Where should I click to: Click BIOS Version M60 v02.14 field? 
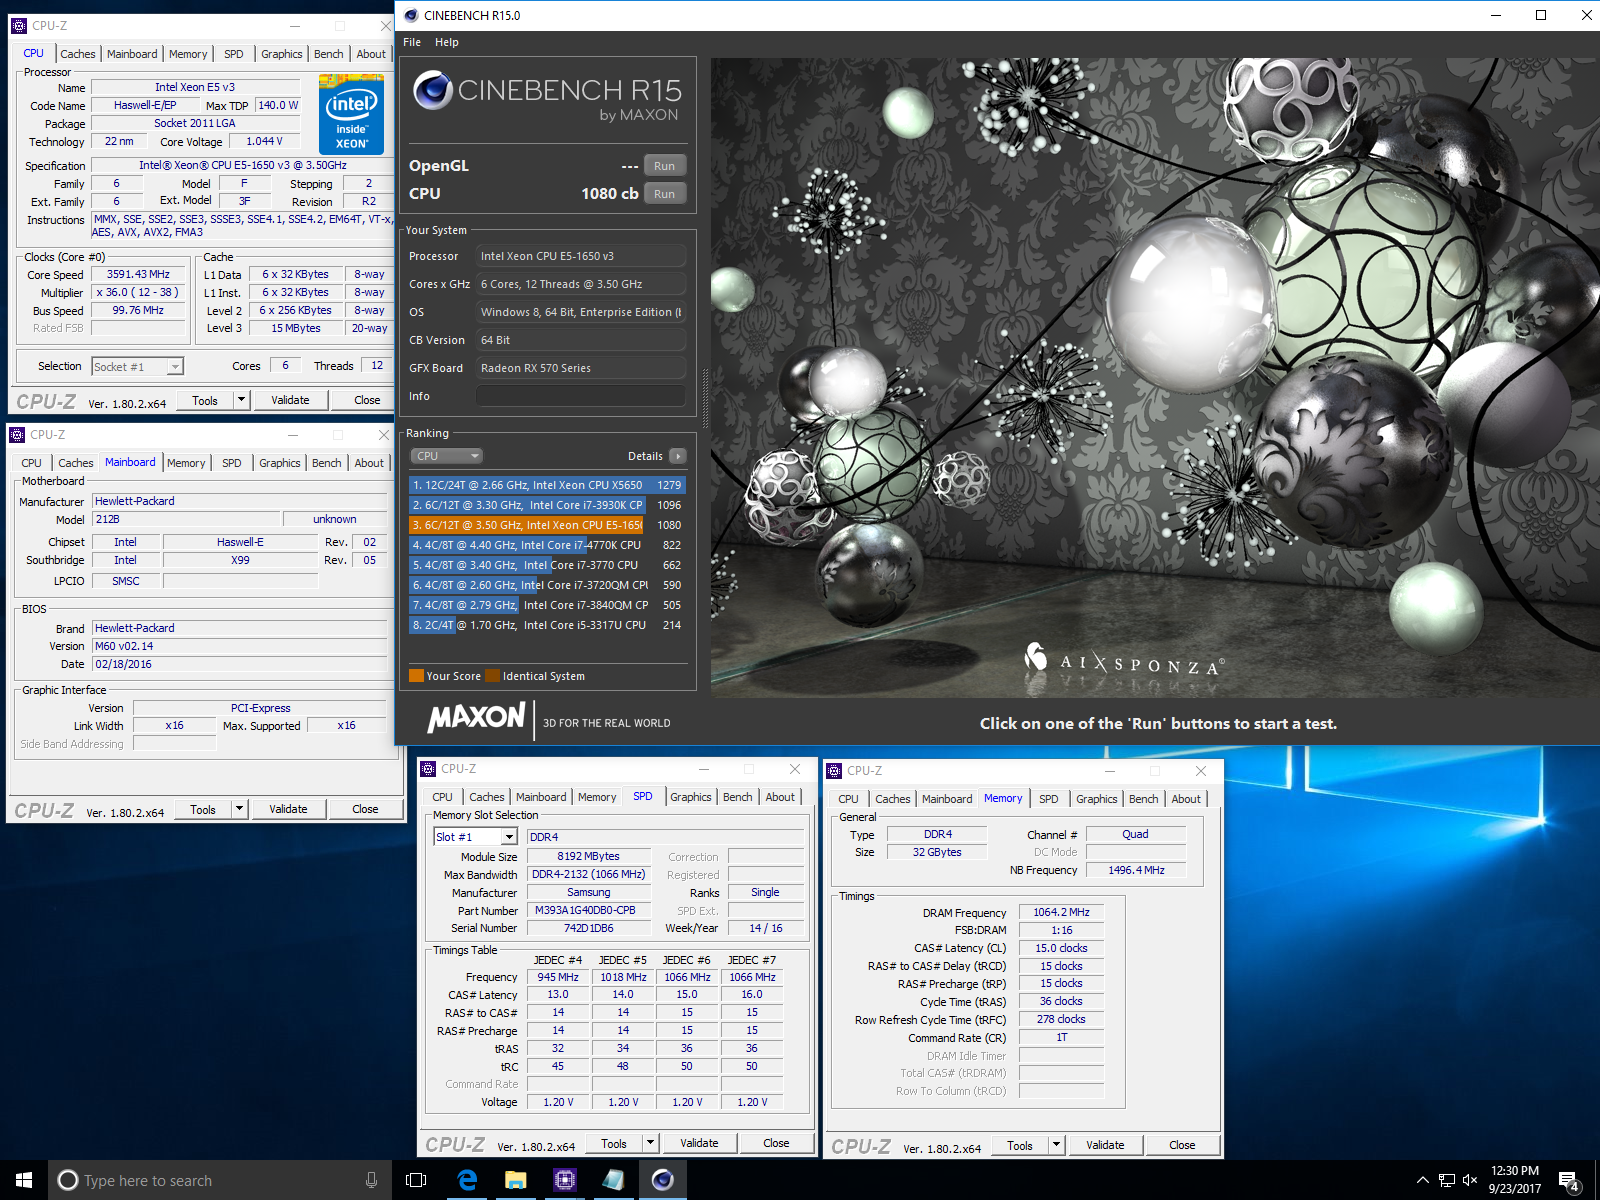(239, 646)
